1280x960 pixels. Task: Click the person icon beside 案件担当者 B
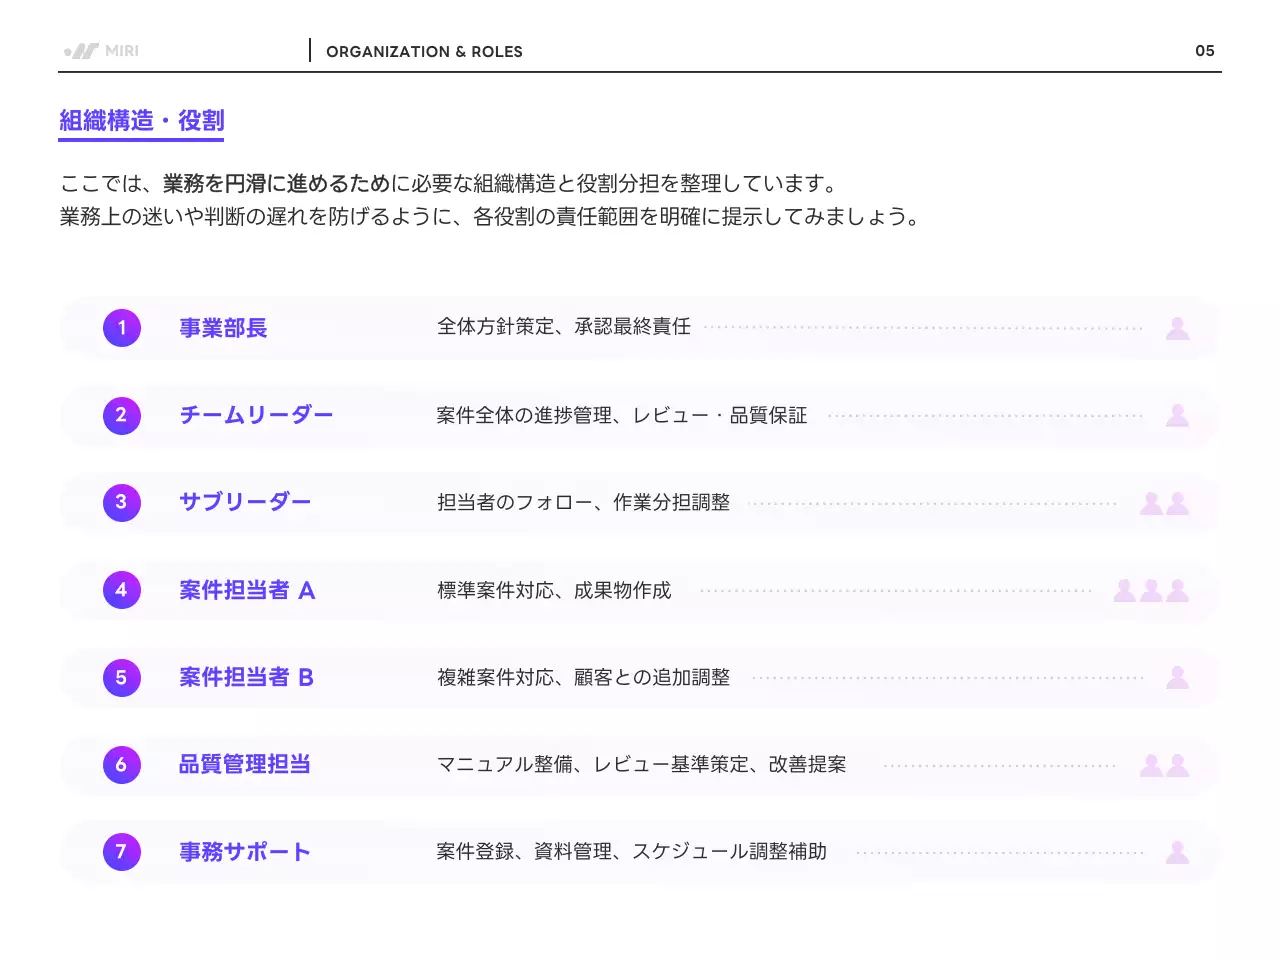click(x=1177, y=678)
